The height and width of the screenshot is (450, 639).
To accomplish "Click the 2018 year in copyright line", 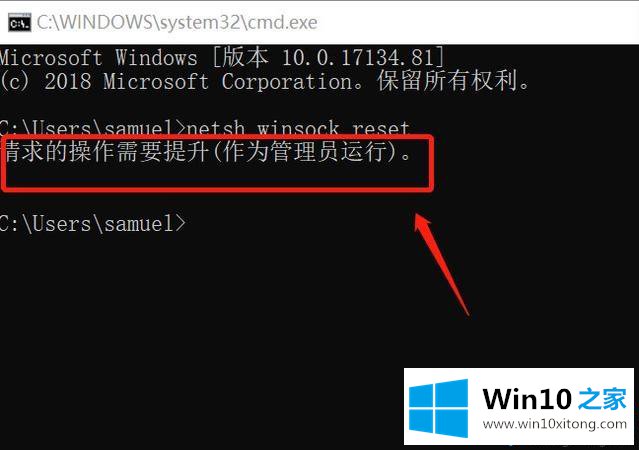I will pos(68,82).
